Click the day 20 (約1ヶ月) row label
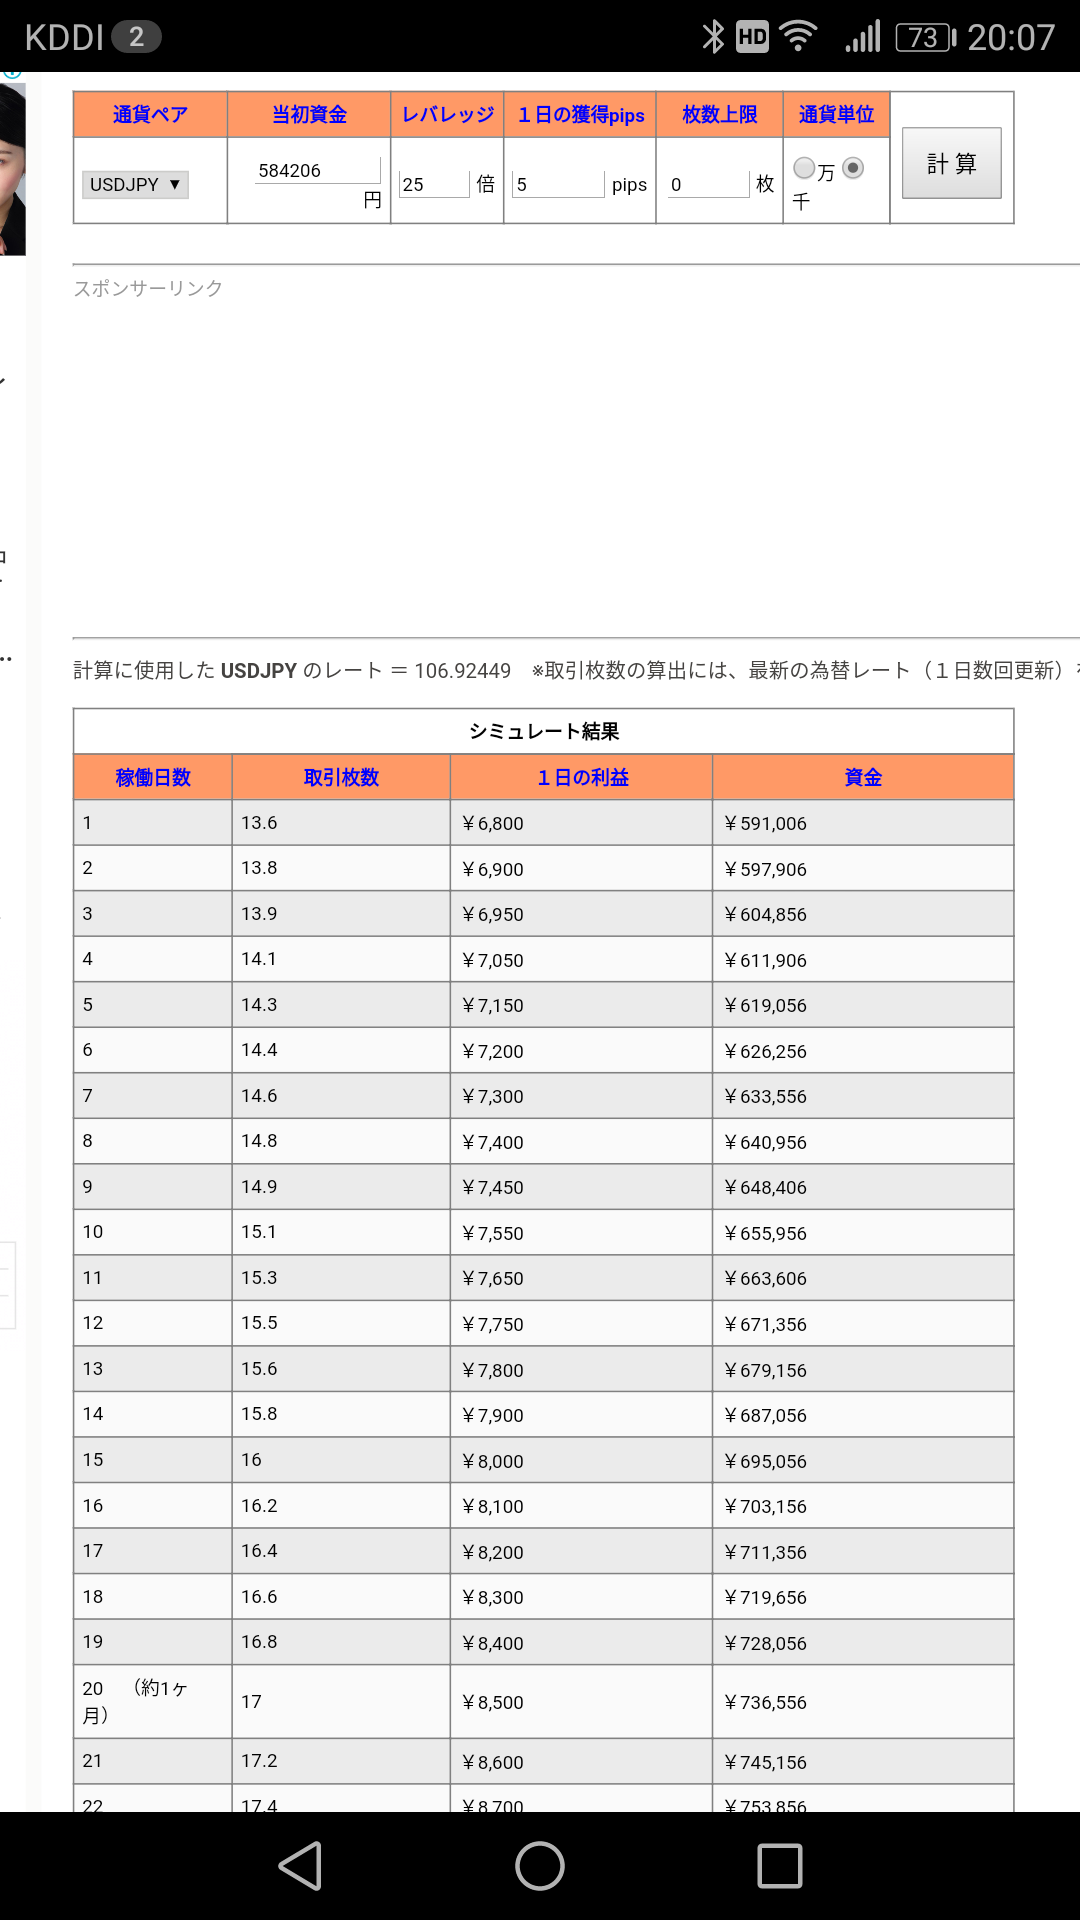Image resolution: width=1080 pixels, height=1920 pixels. click(x=153, y=1701)
